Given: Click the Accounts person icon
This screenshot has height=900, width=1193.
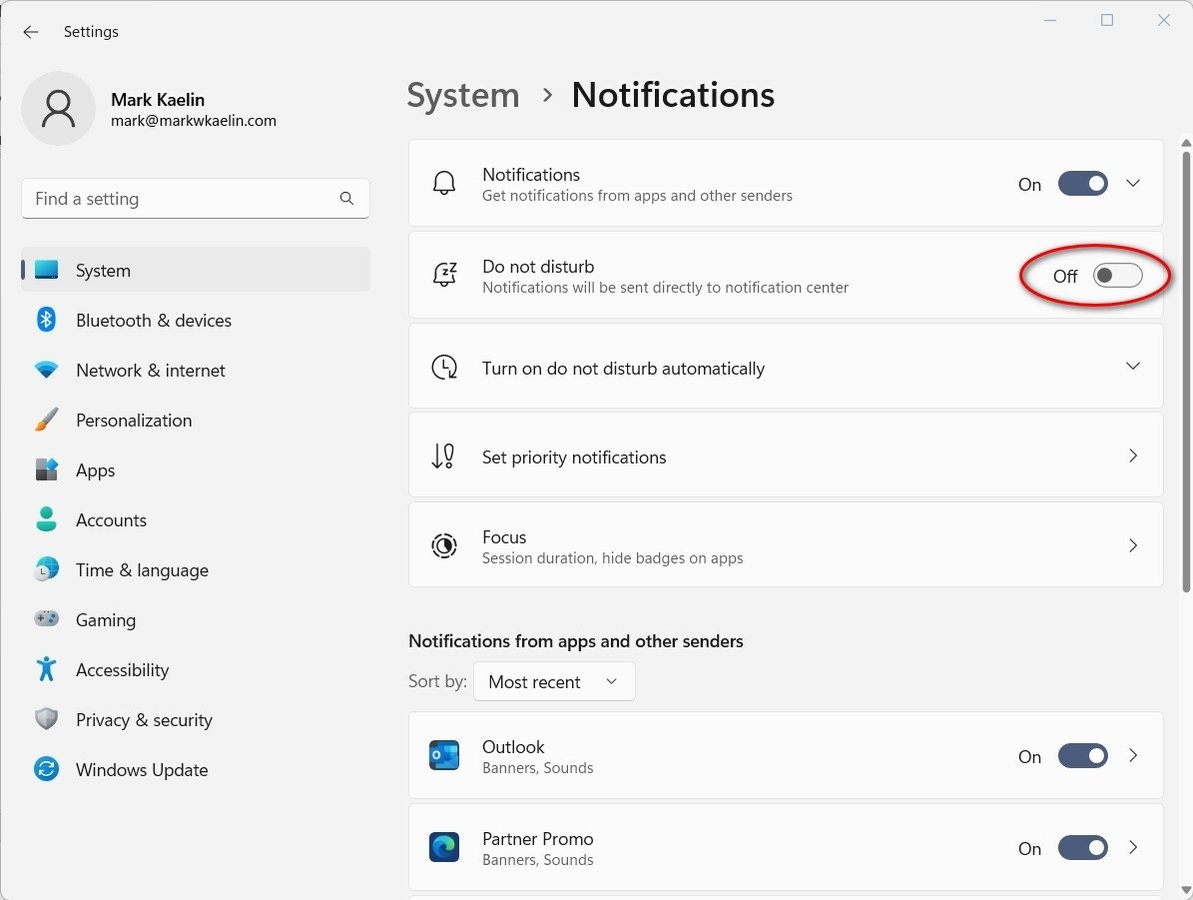Looking at the screenshot, I should 46,520.
